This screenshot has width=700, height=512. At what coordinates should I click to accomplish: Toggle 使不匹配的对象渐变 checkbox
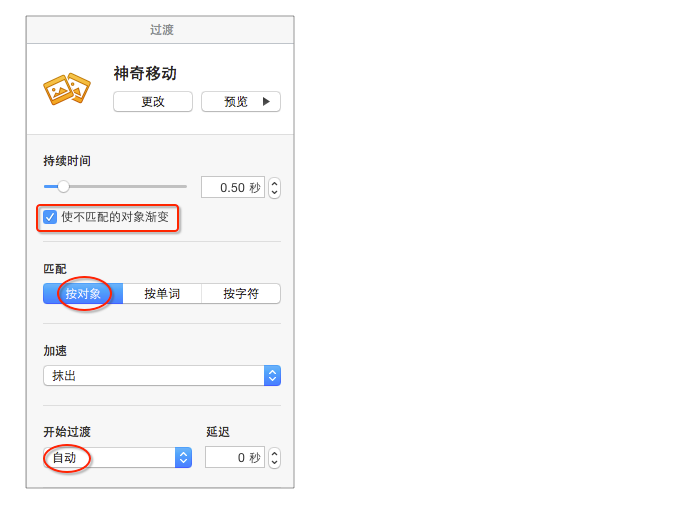[50, 217]
